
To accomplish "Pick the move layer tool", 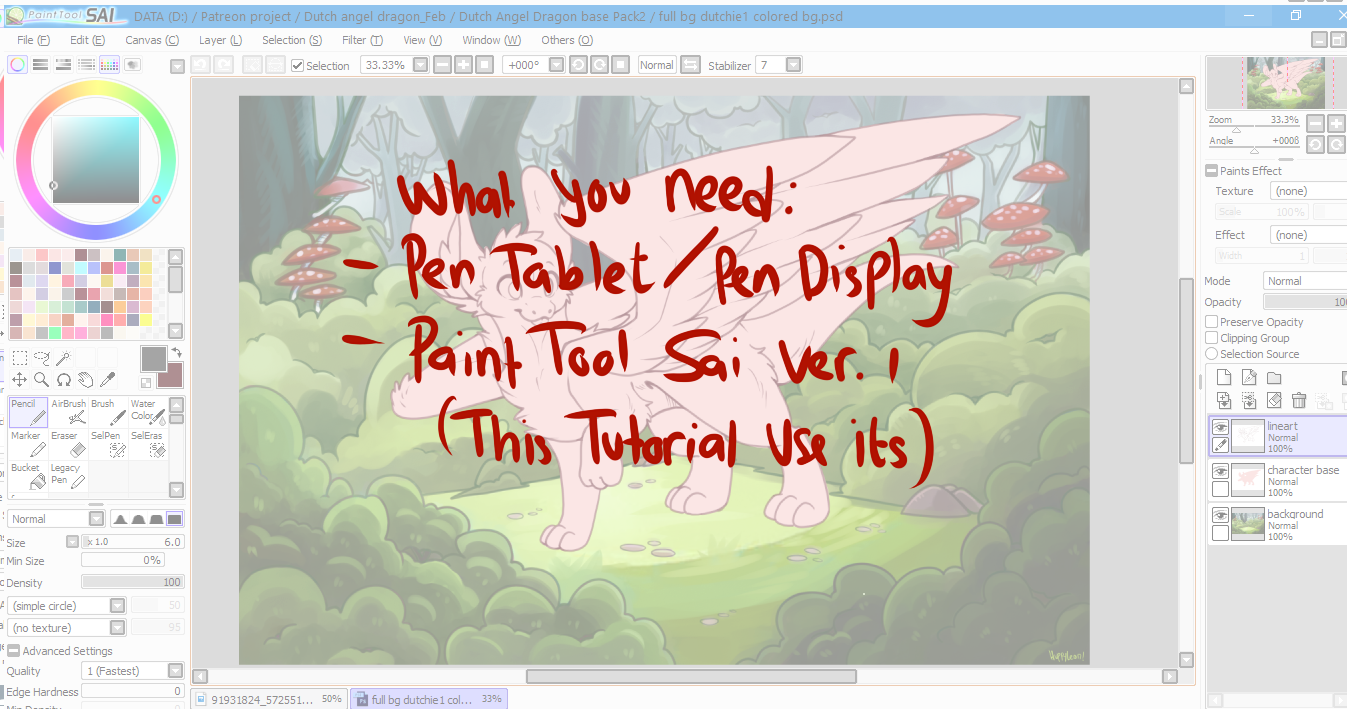I will coord(19,380).
